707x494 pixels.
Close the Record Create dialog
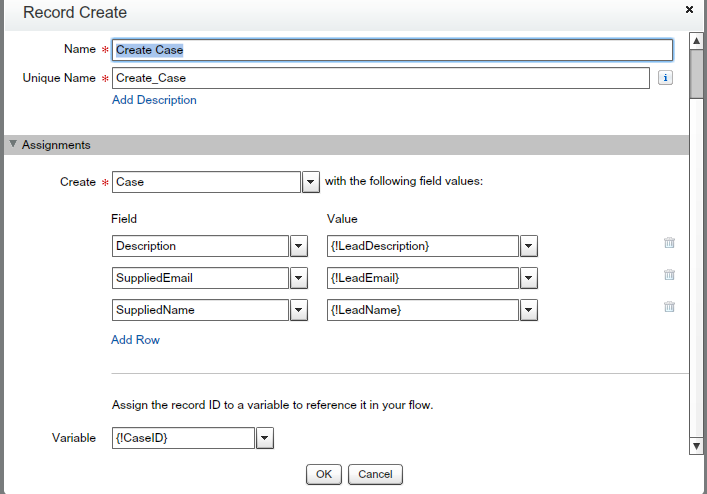tap(689, 9)
